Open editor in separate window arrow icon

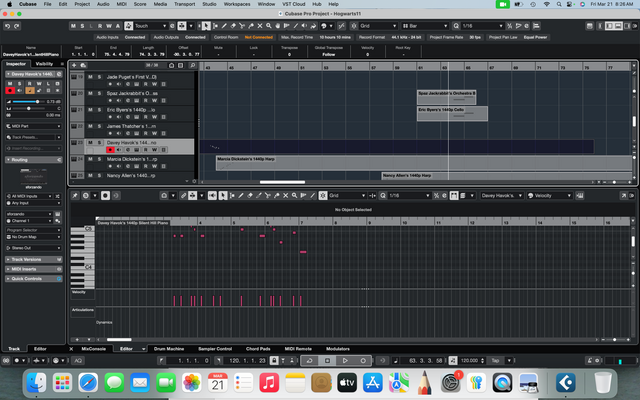pyautogui.click(x=624, y=196)
